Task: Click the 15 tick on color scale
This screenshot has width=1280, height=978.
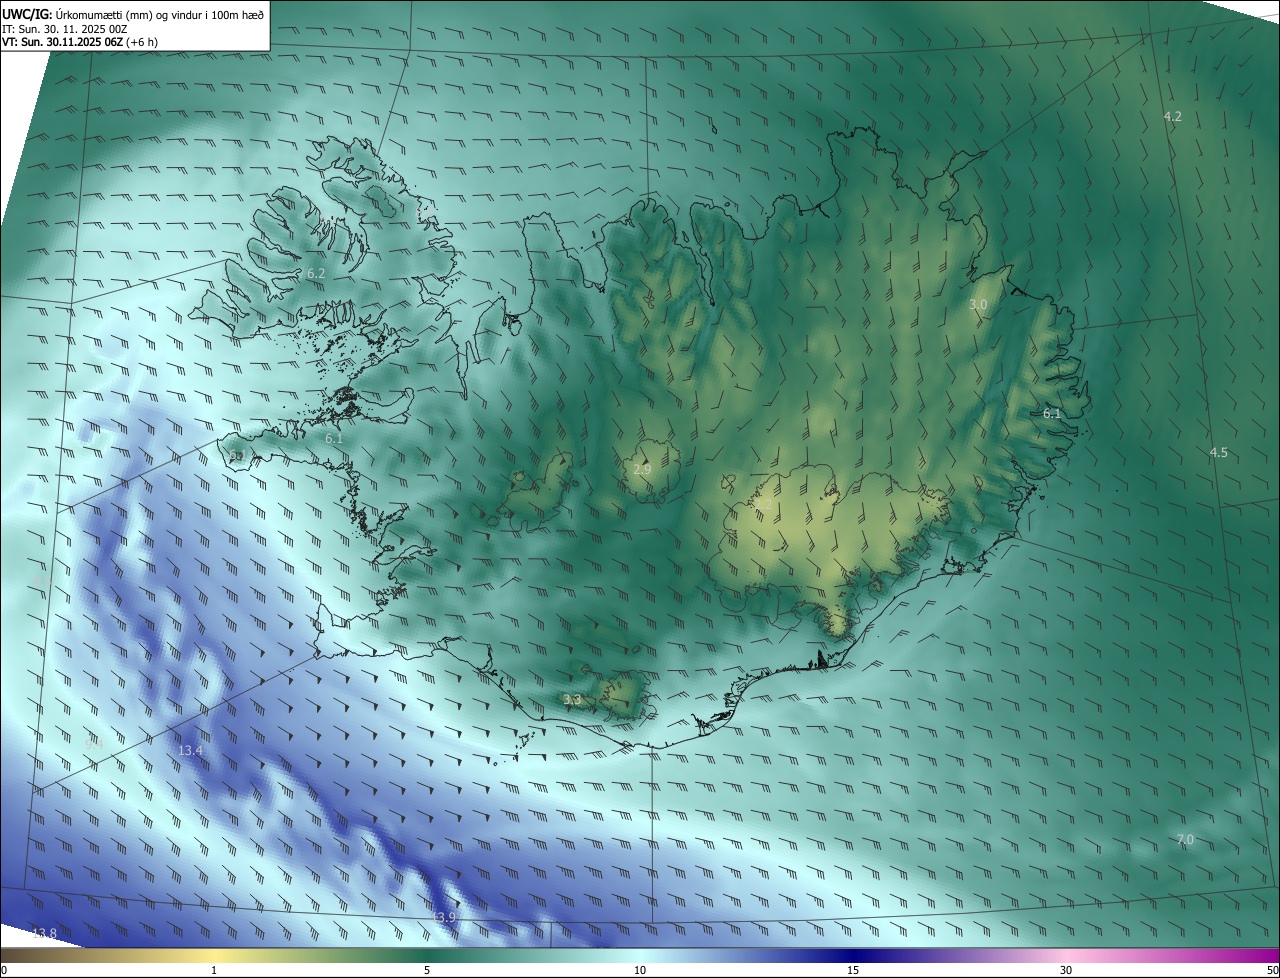Action: click(853, 970)
